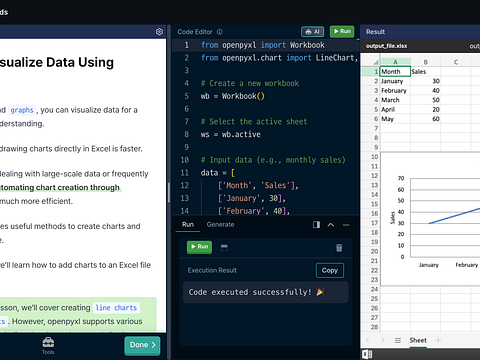Click the line charts link
Image resolution: width=480 pixels, height=360 pixels.
[116, 308]
